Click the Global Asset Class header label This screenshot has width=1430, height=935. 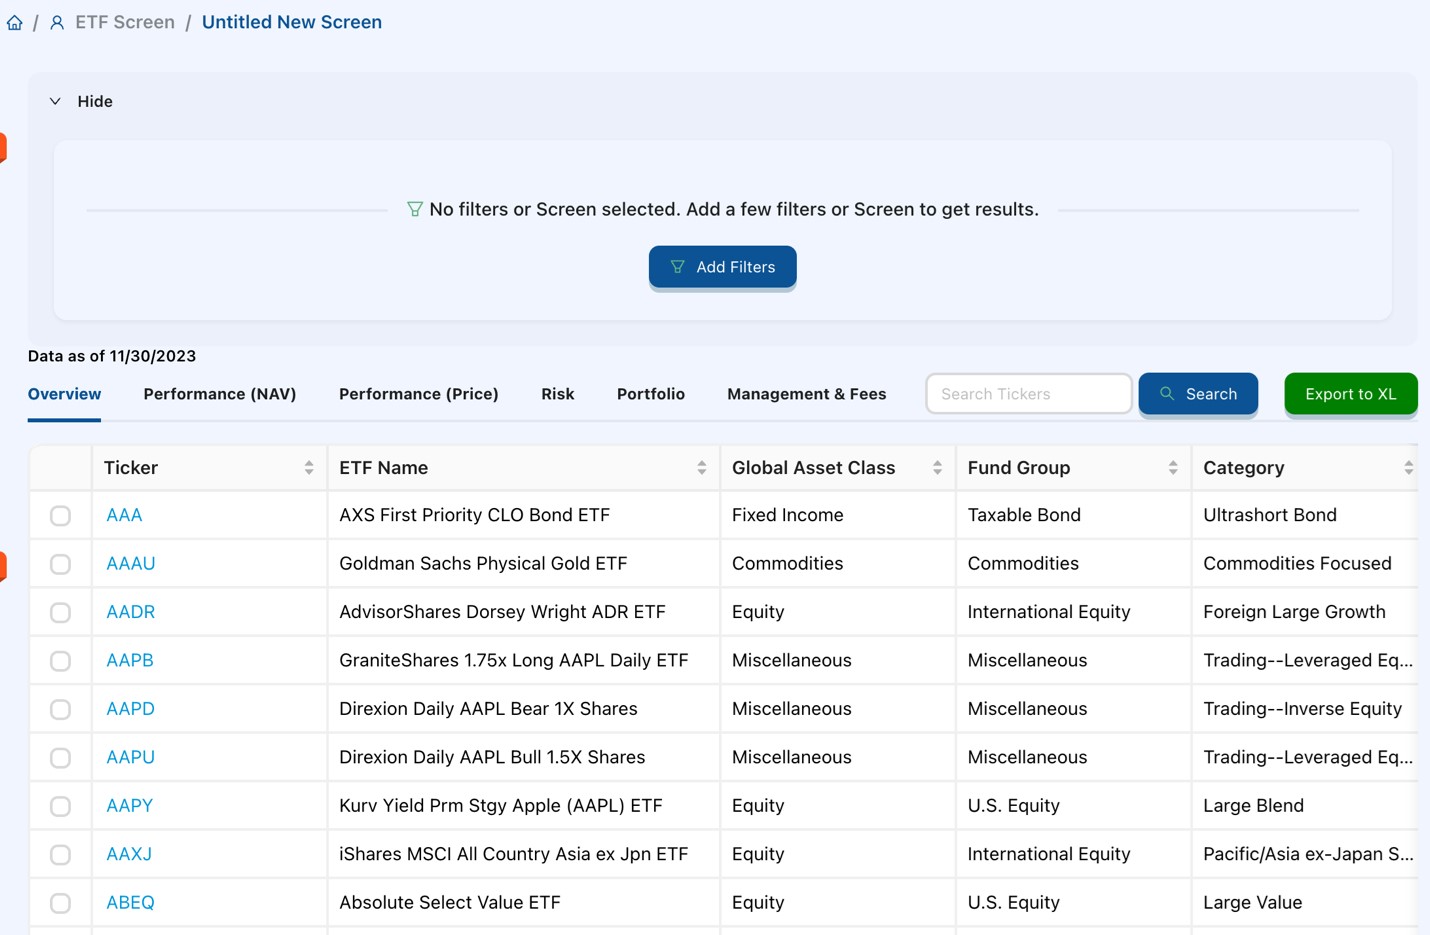pos(814,468)
